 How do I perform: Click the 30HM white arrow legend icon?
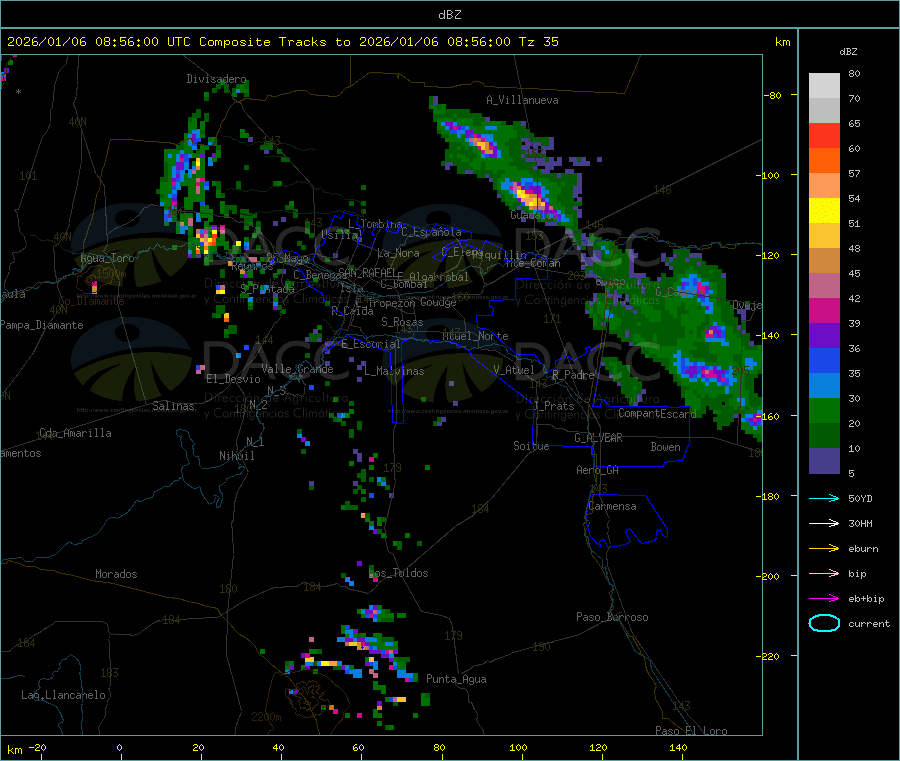pos(824,523)
